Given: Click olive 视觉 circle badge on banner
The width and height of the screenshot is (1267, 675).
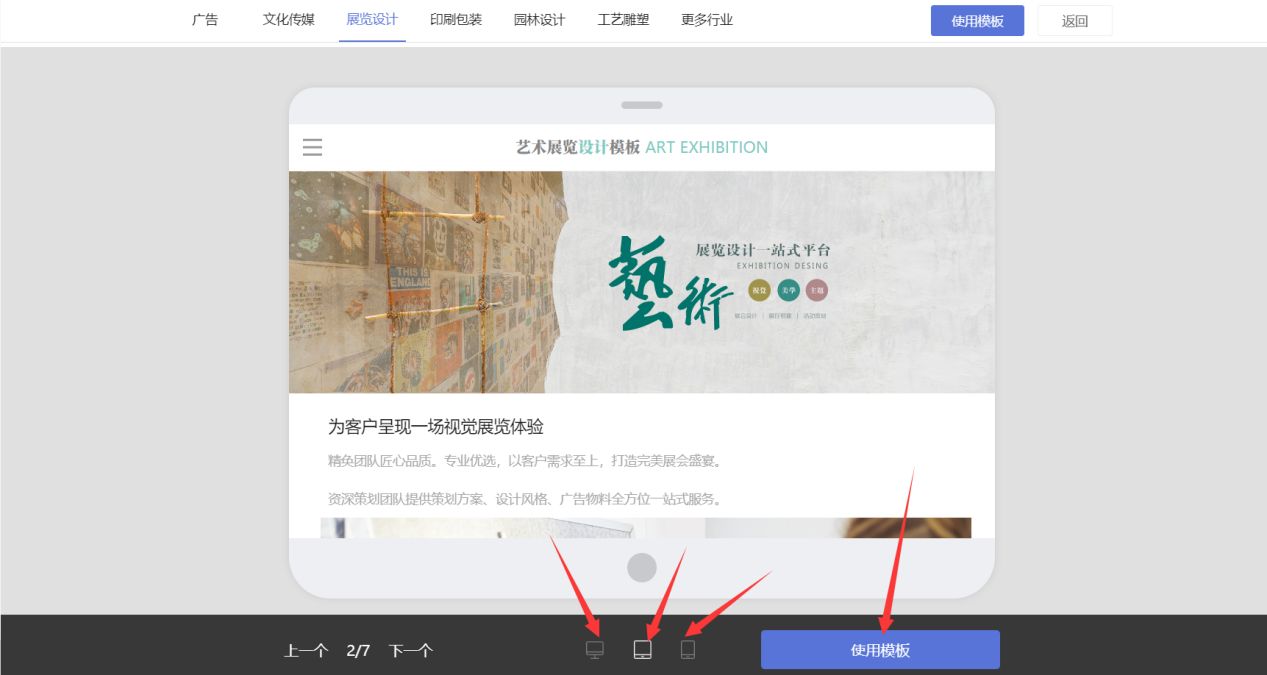Looking at the screenshot, I should (760, 290).
